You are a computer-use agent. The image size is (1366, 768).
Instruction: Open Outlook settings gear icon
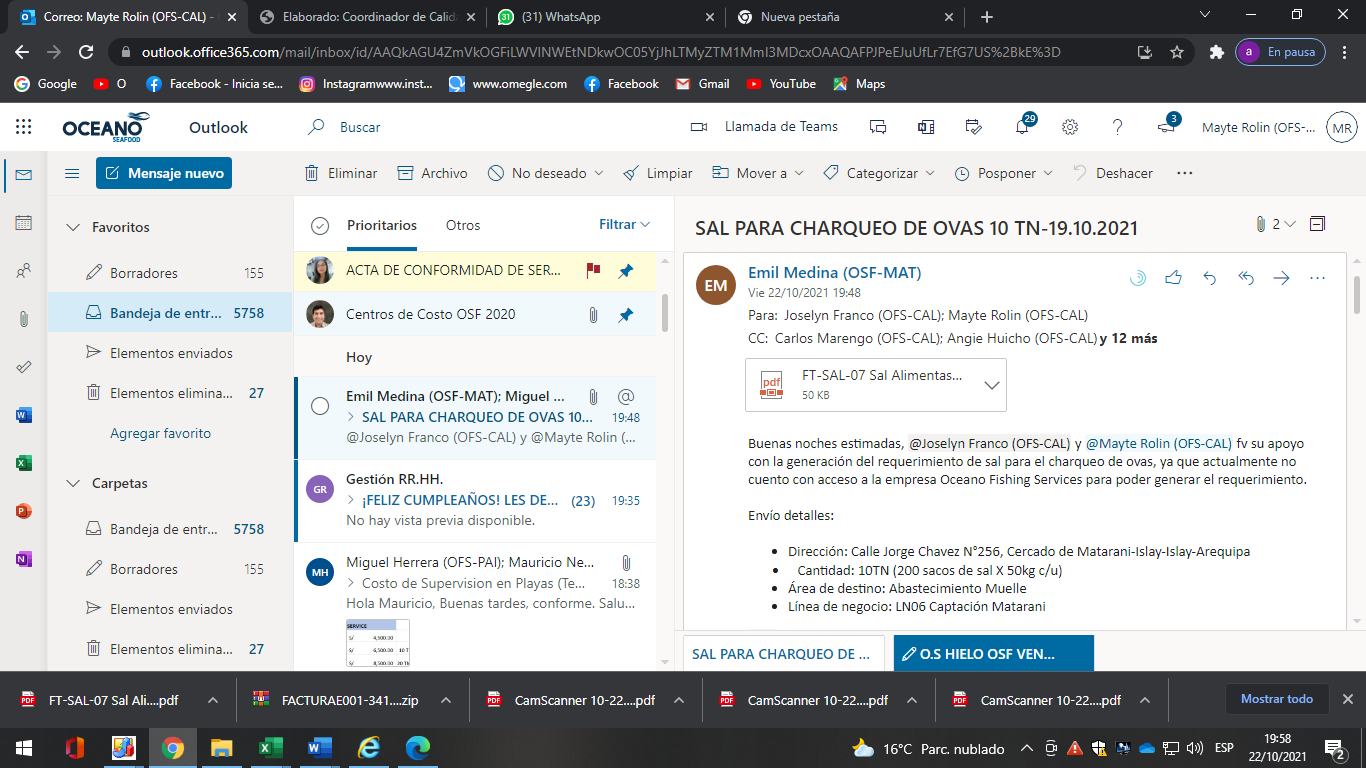click(1070, 127)
